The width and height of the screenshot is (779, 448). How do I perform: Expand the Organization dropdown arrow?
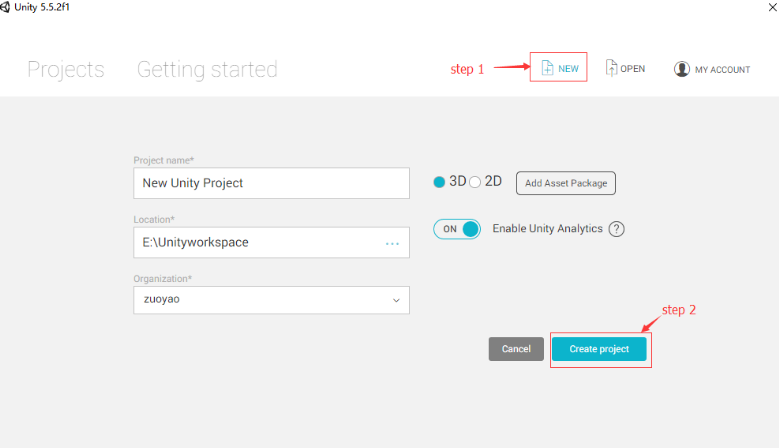(396, 300)
